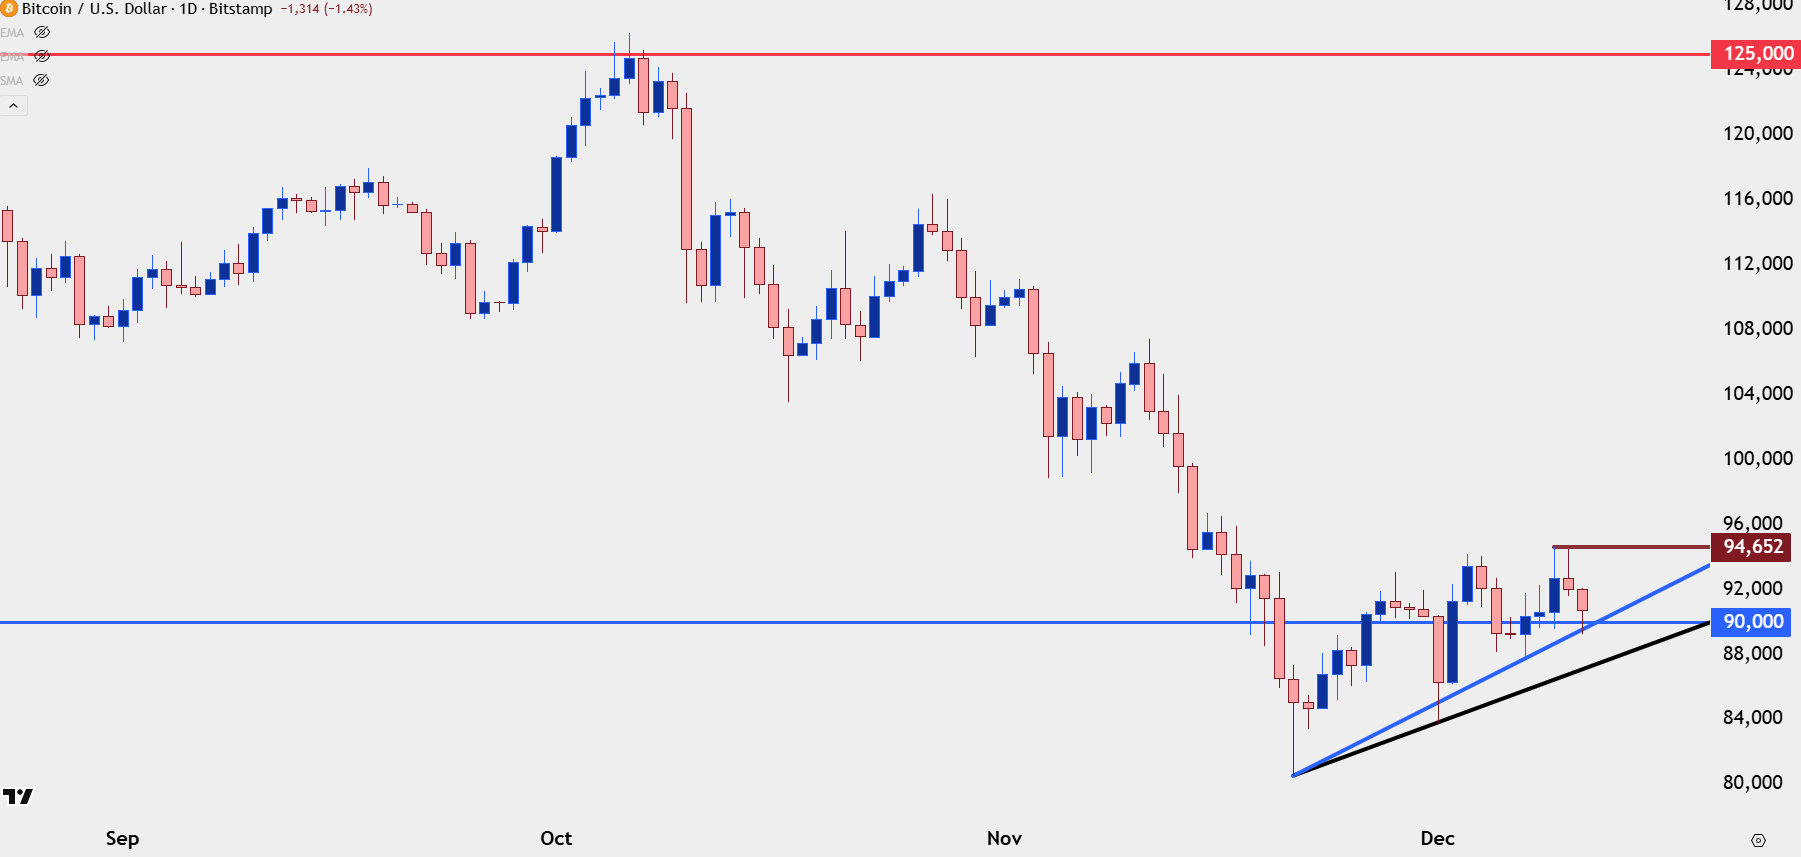Viewport: 1801px width, 857px height.
Task: Open the TradingView logo in chart corner
Action: [18, 796]
